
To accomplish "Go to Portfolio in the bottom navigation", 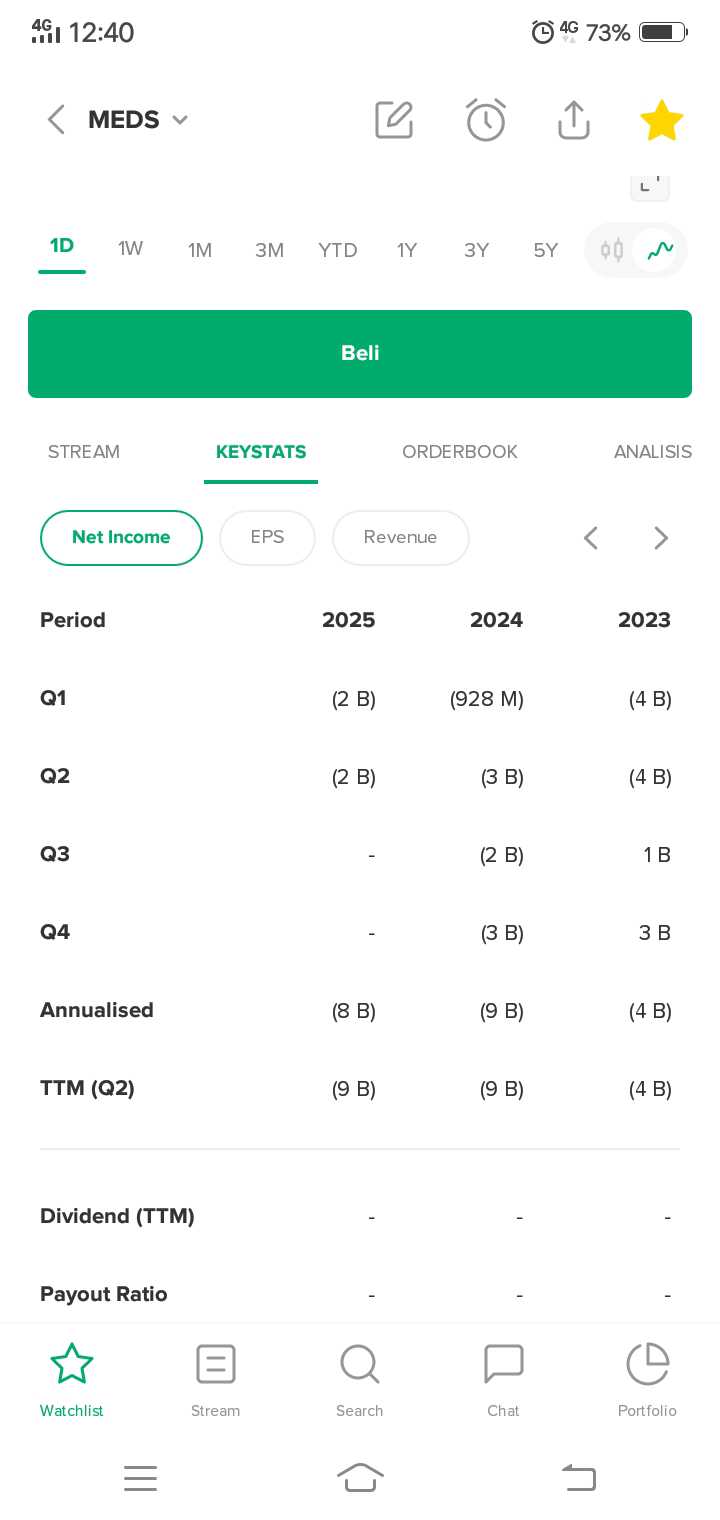I will click(x=647, y=1380).
